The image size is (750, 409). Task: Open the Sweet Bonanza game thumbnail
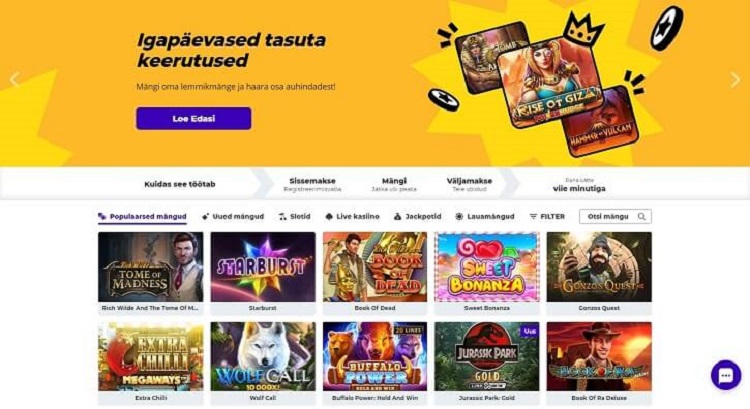486,267
